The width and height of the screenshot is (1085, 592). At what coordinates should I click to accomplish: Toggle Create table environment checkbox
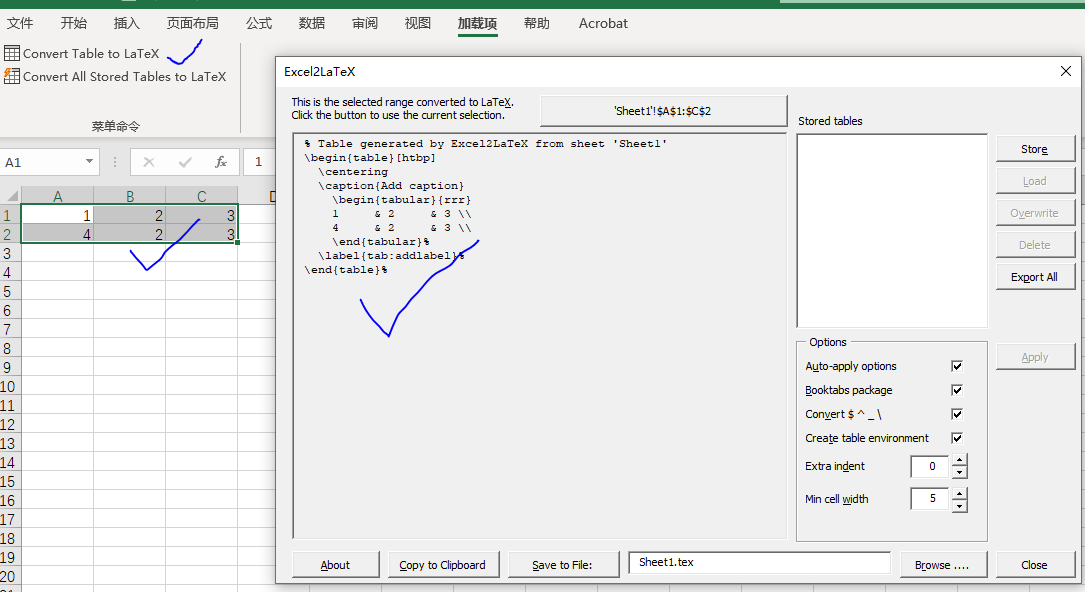coord(956,438)
